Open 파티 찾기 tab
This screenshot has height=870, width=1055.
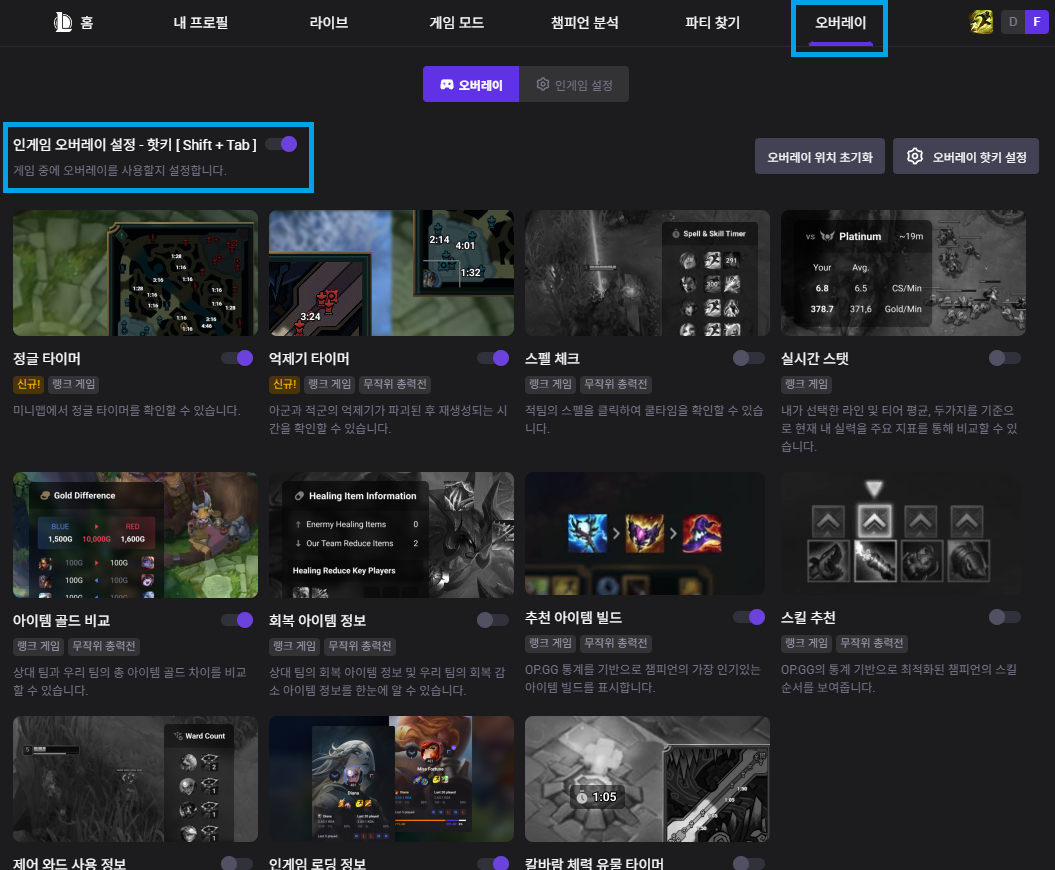[713, 23]
